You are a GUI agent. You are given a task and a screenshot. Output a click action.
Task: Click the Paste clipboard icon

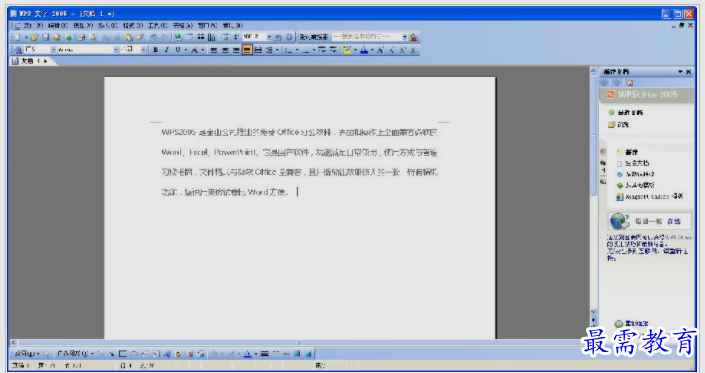[x=129, y=37]
